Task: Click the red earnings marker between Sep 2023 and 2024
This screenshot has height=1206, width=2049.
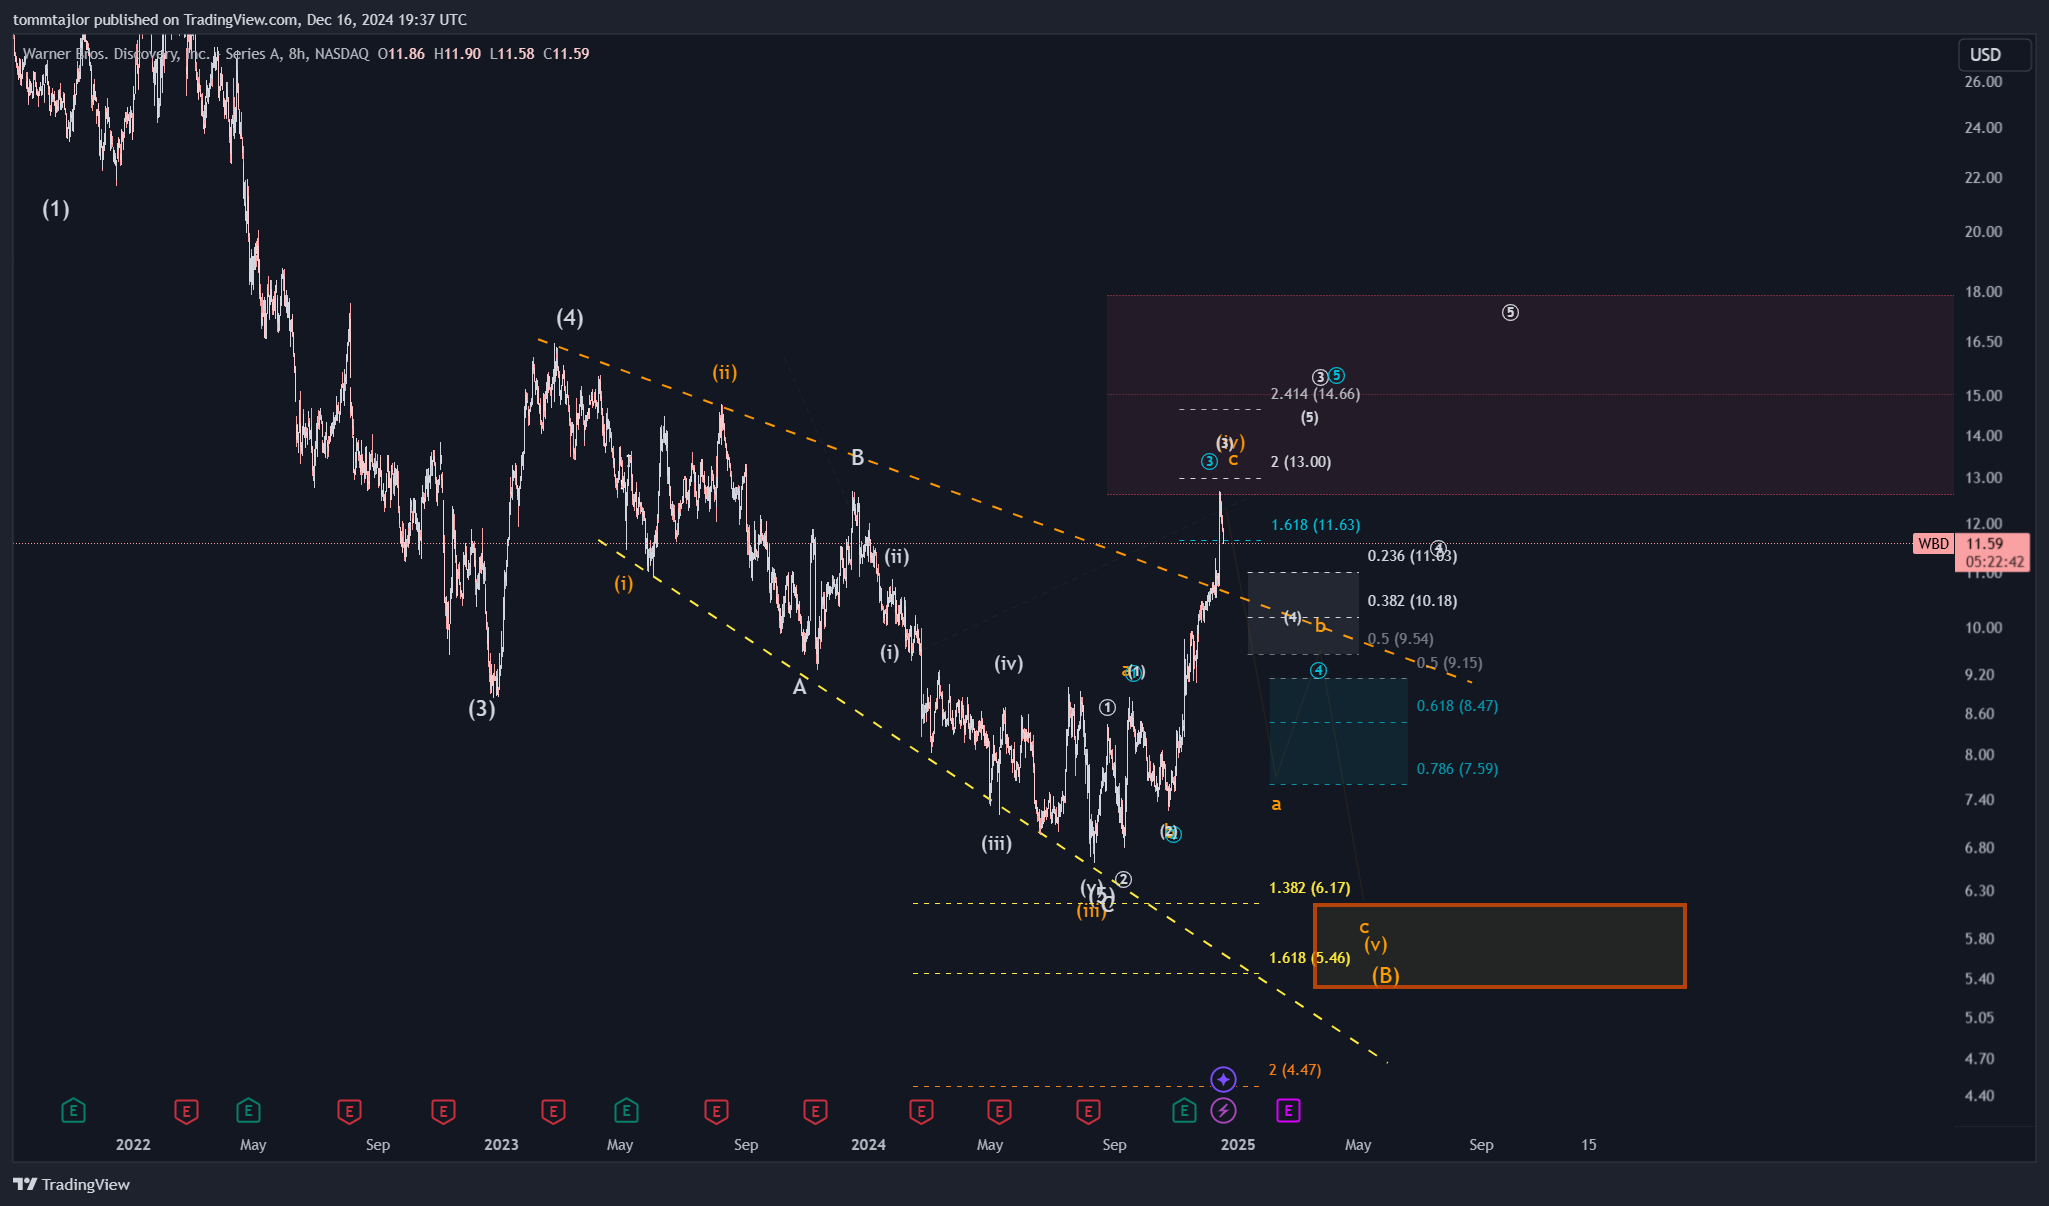Action: (815, 1110)
